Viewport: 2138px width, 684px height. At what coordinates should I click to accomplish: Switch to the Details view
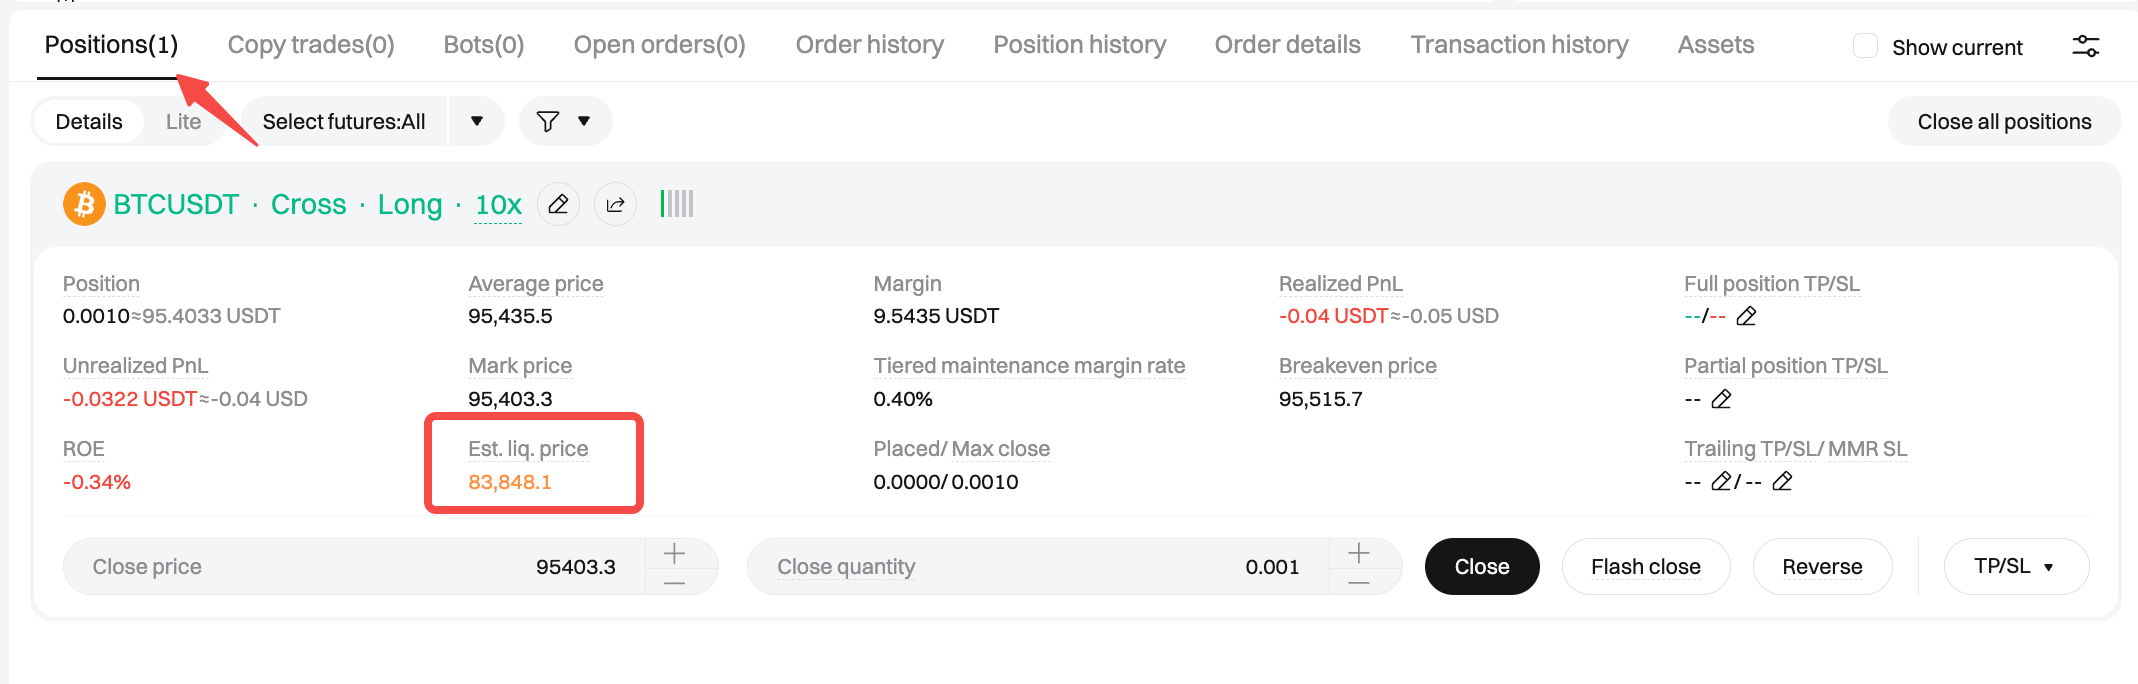pos(89,122)
